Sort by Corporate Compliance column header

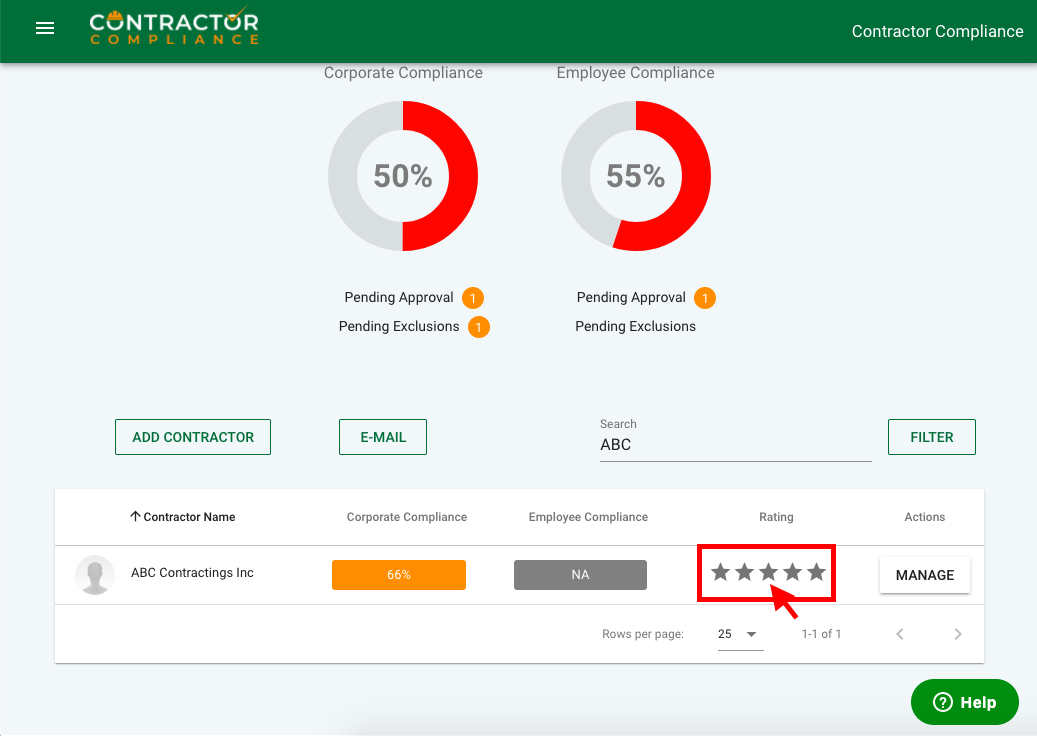click(406, 517)
